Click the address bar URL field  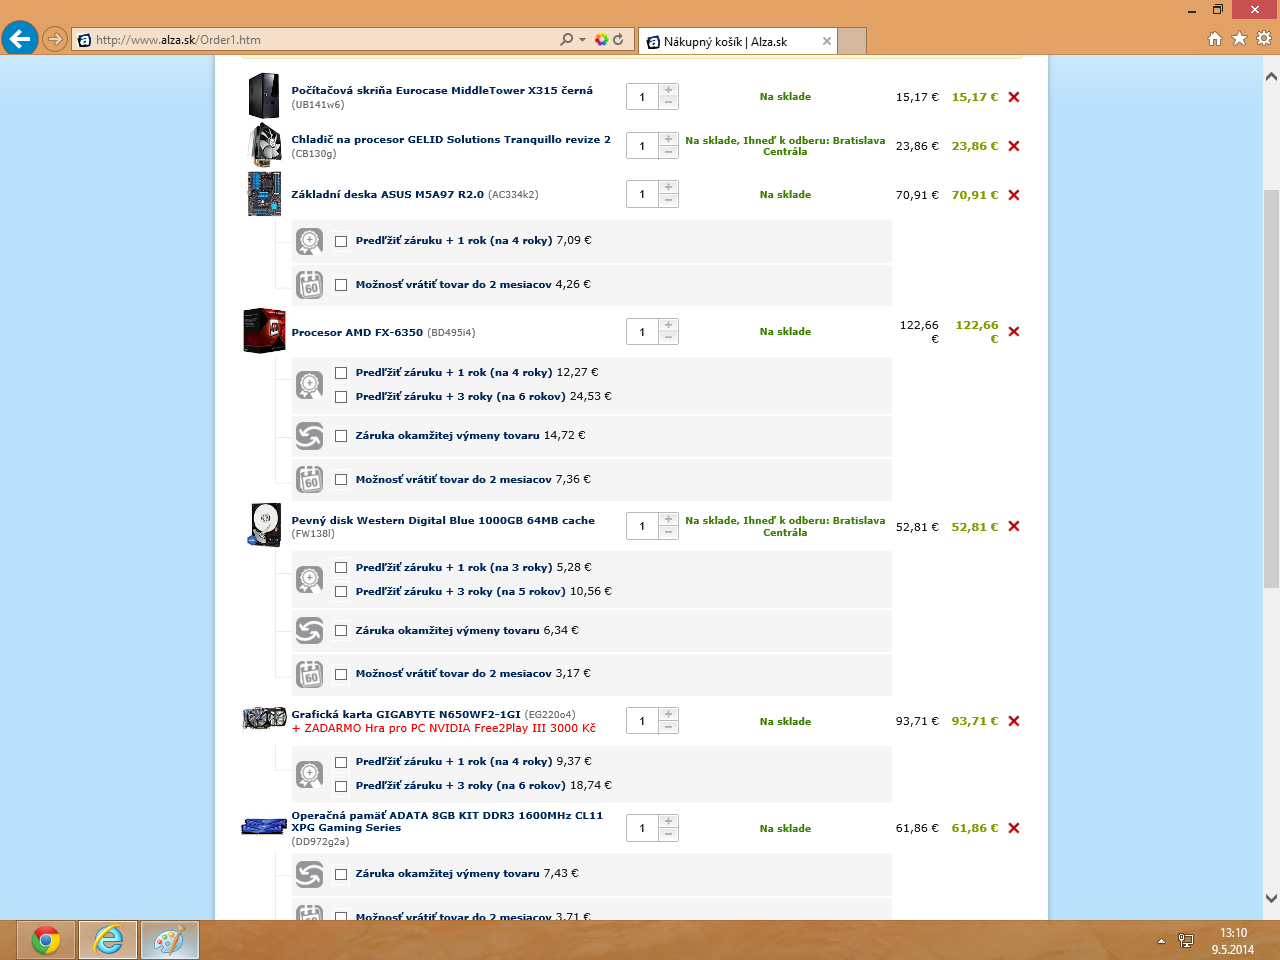click(x=315, y=40)
